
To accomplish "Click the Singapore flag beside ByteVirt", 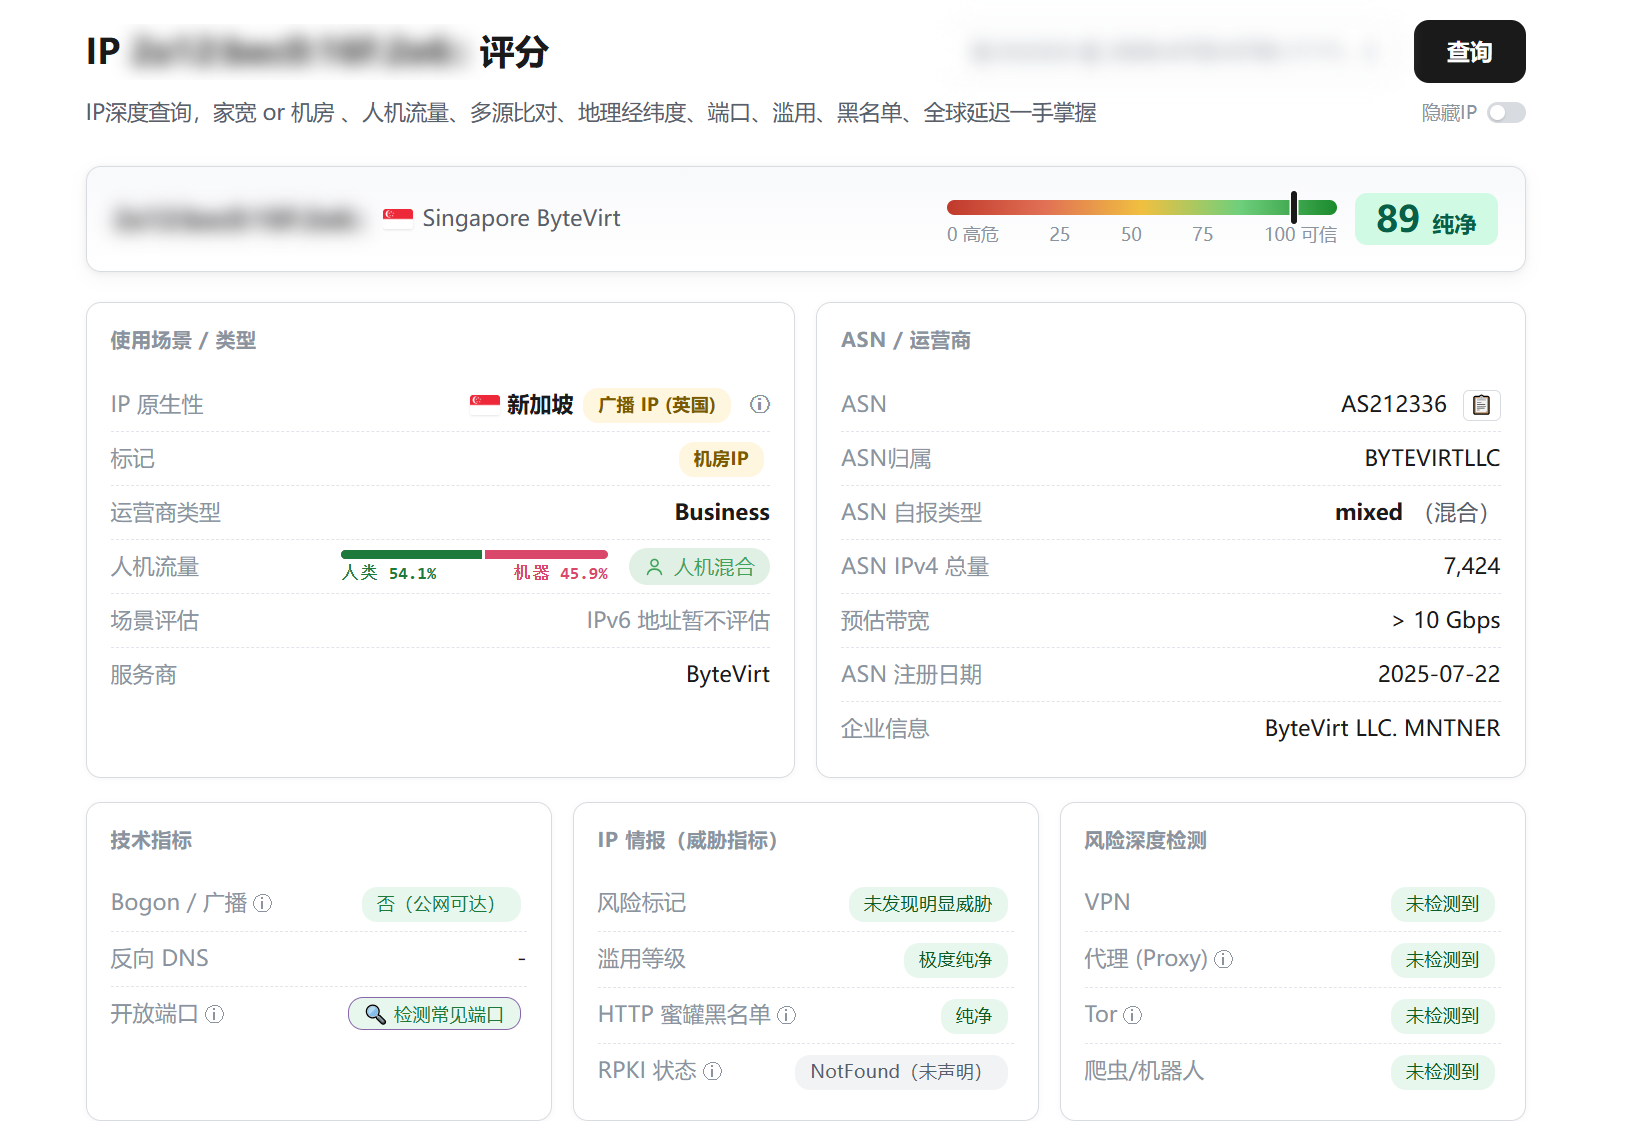I will [x=398, y=218].
